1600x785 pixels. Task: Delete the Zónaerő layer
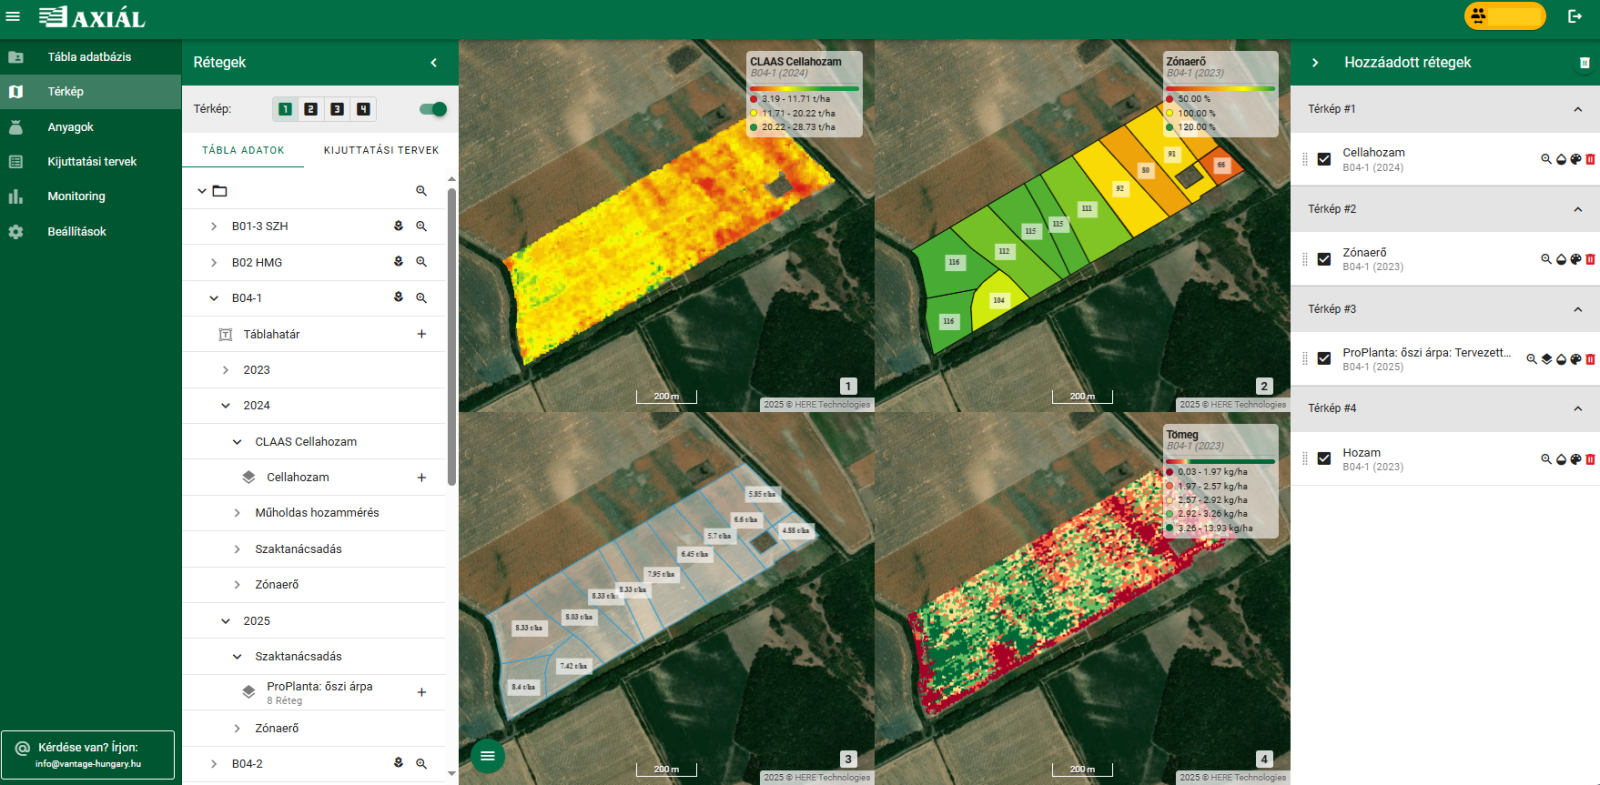(x=1590, y=259)
